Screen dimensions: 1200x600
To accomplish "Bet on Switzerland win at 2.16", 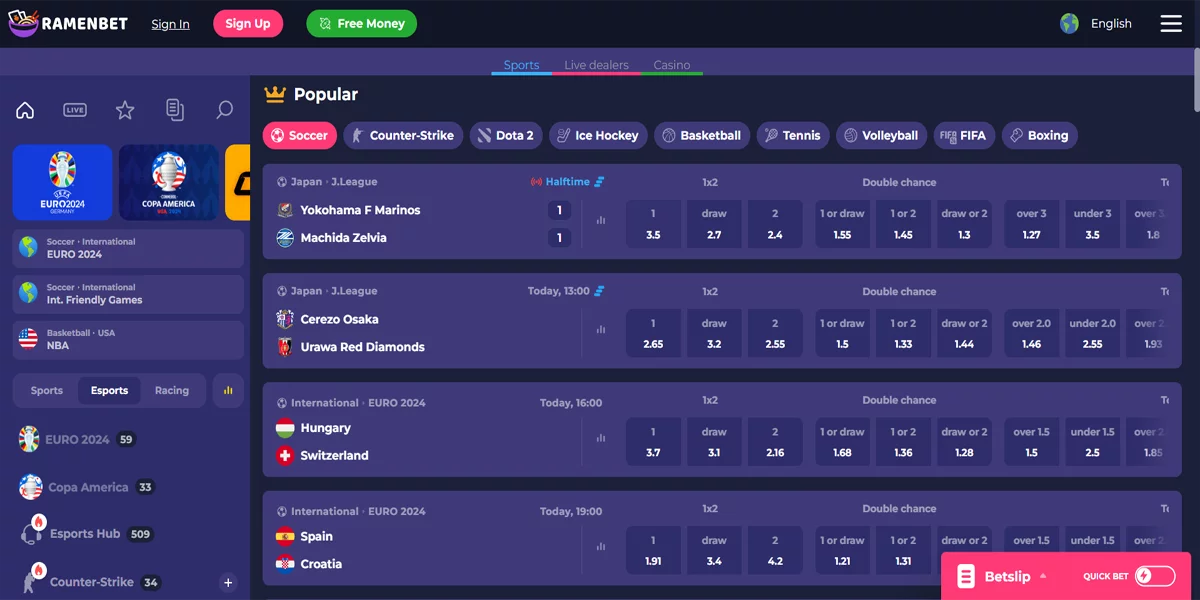I will [775, 442].
